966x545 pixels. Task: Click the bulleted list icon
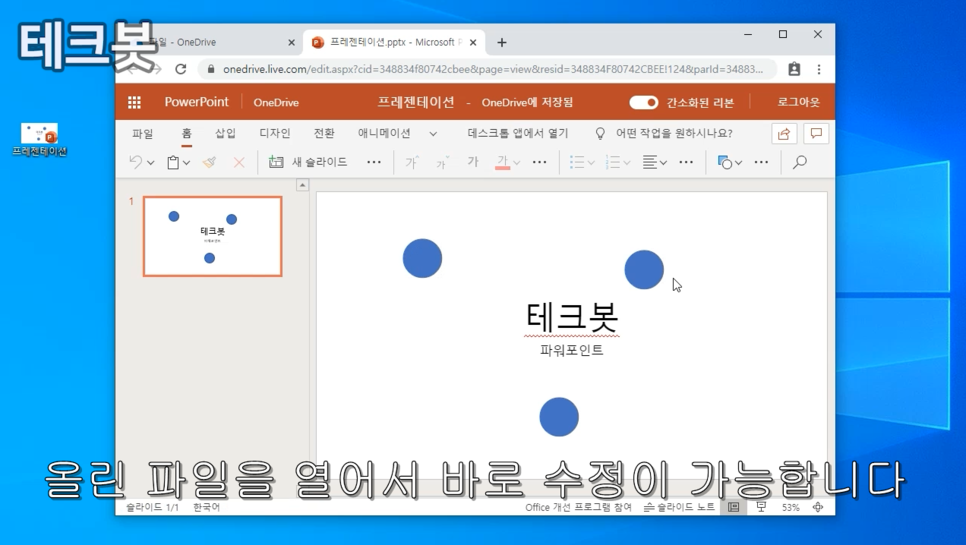click(x=577, y=162)
